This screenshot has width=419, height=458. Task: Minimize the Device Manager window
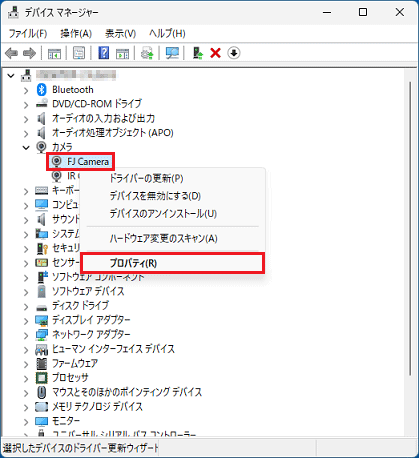327,12
